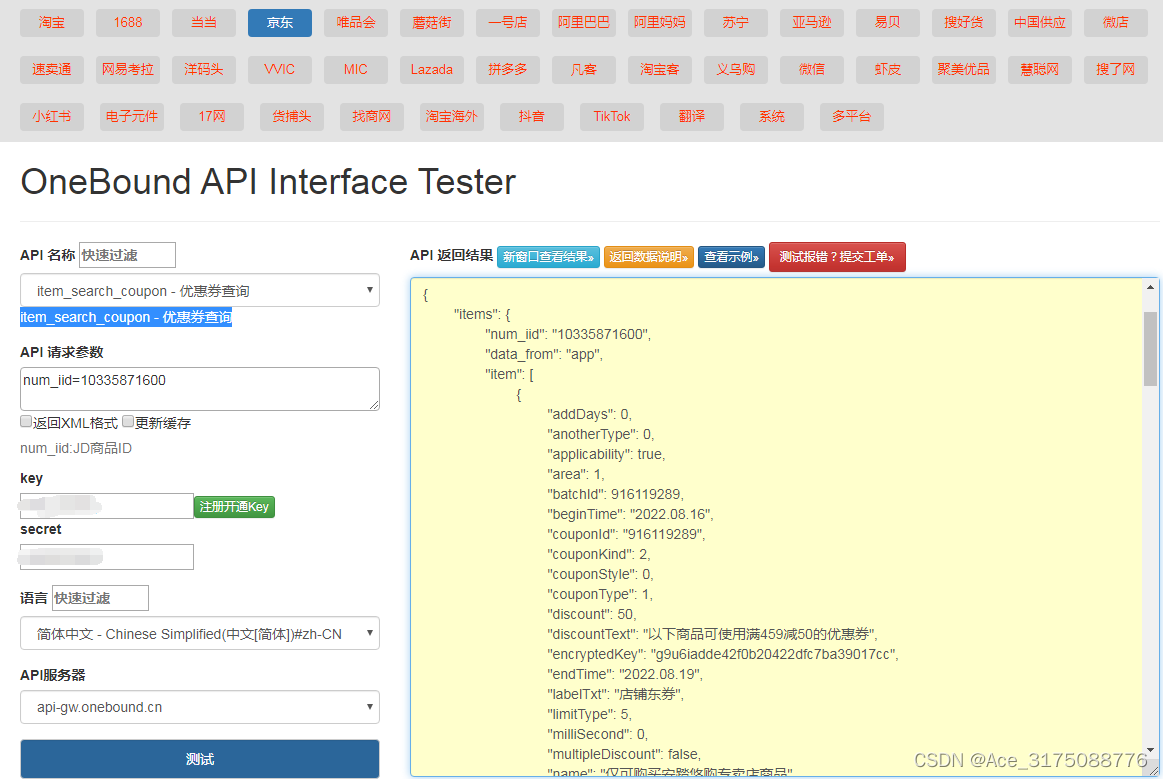Open the Lazada platform tab
Screen dimensions: 1163x779
pos(432,70)
